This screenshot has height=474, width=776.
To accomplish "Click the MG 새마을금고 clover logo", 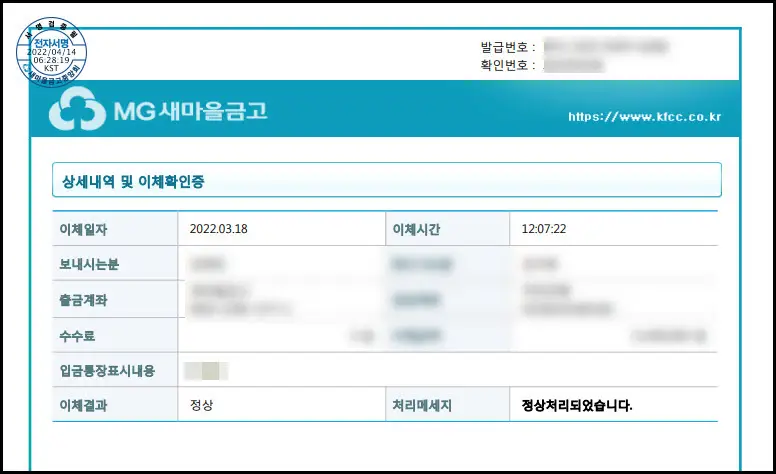I will 77,108.
